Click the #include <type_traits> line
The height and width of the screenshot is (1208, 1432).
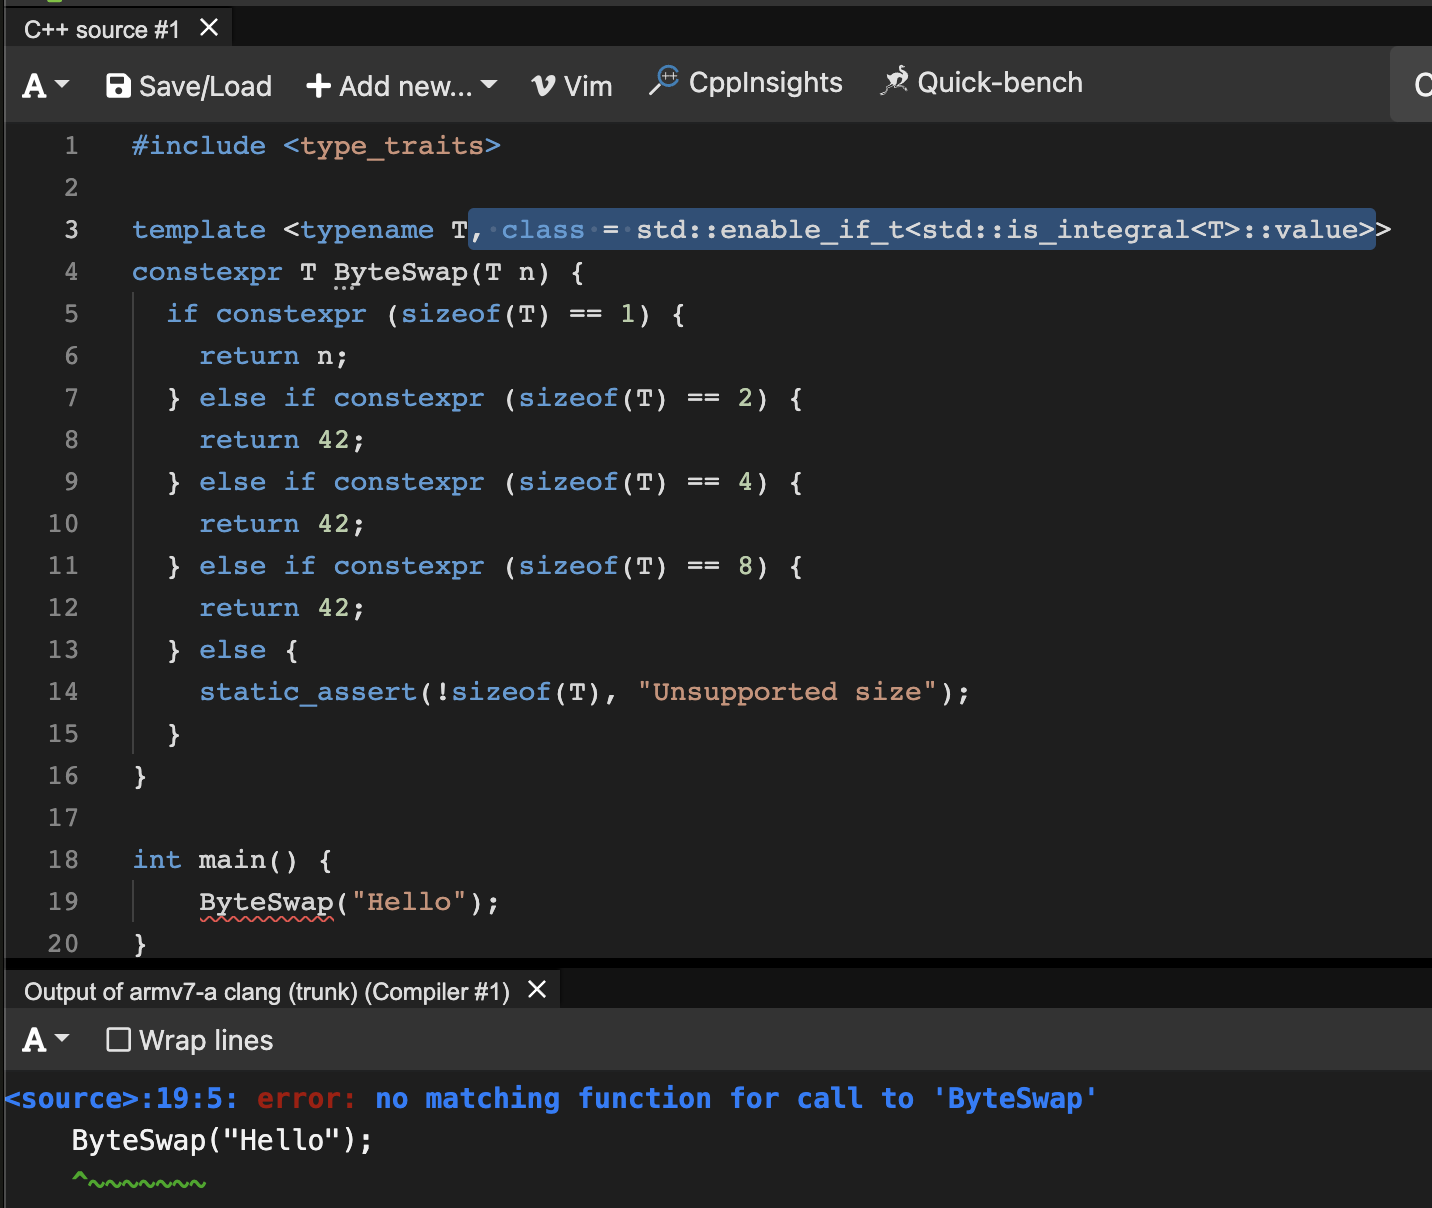(x=316, y=146)
